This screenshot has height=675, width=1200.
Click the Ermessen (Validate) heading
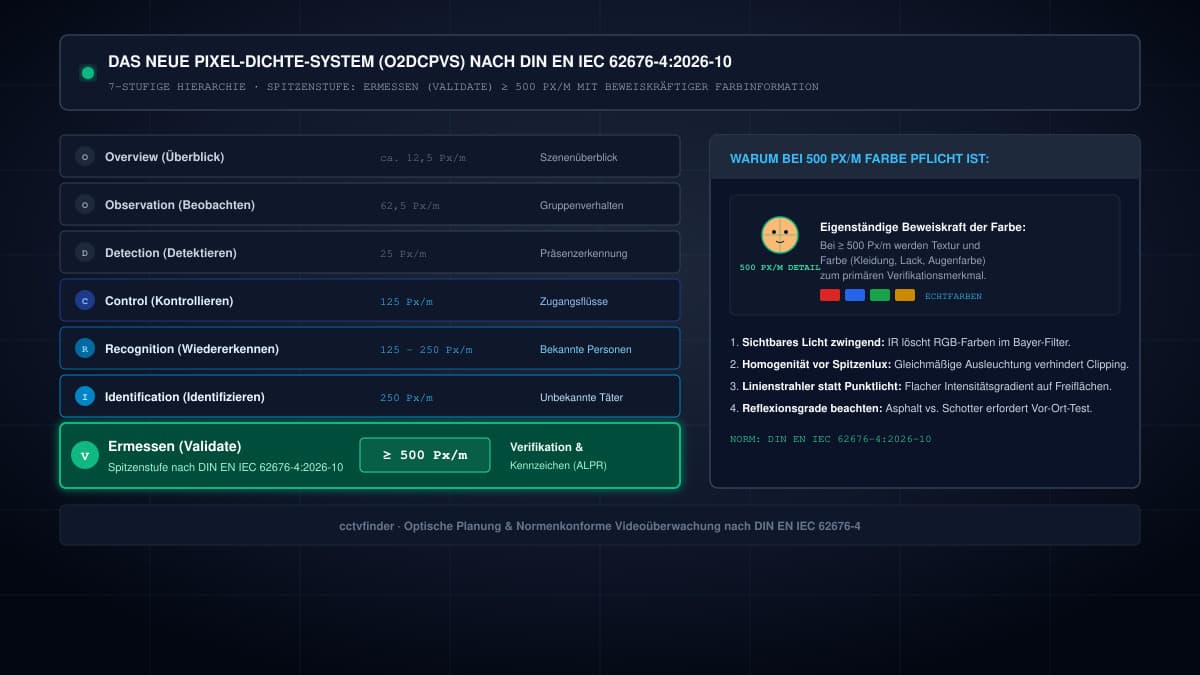point(175,446)
